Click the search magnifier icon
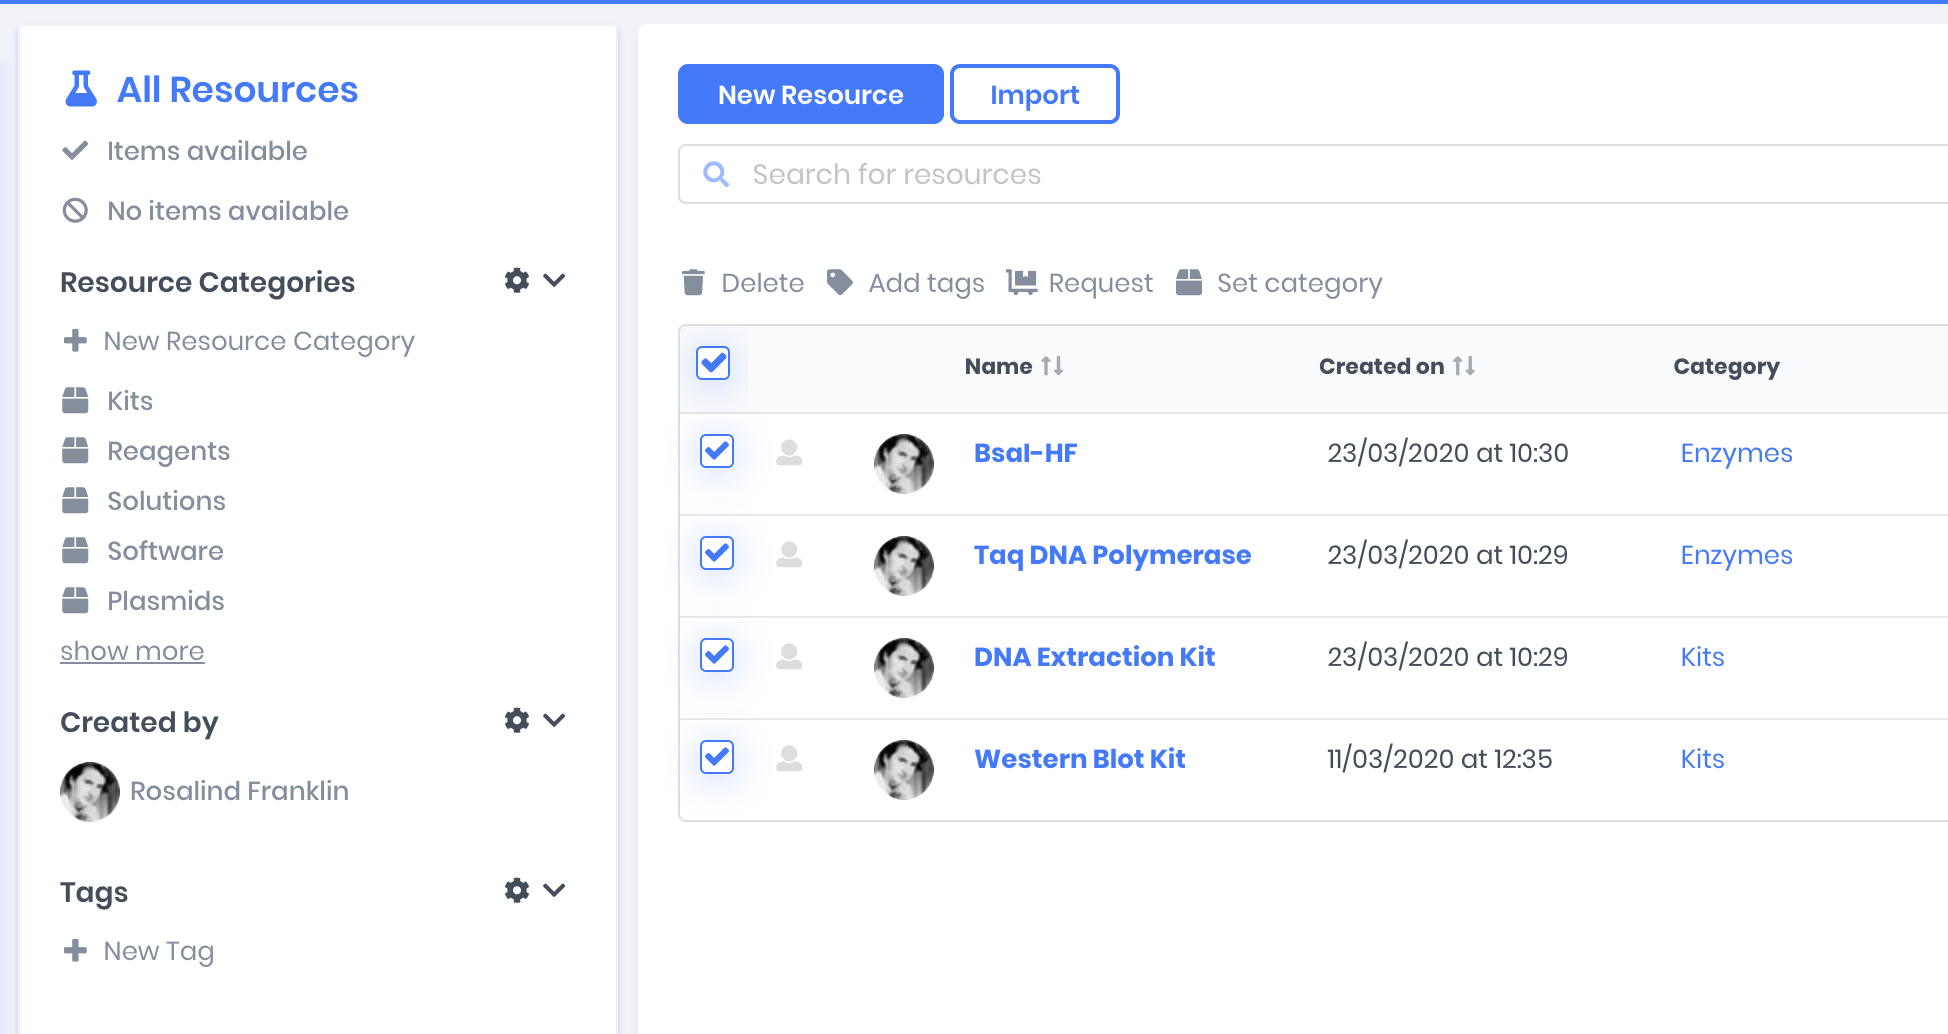 pyautogui.click(x=716, y=174)
